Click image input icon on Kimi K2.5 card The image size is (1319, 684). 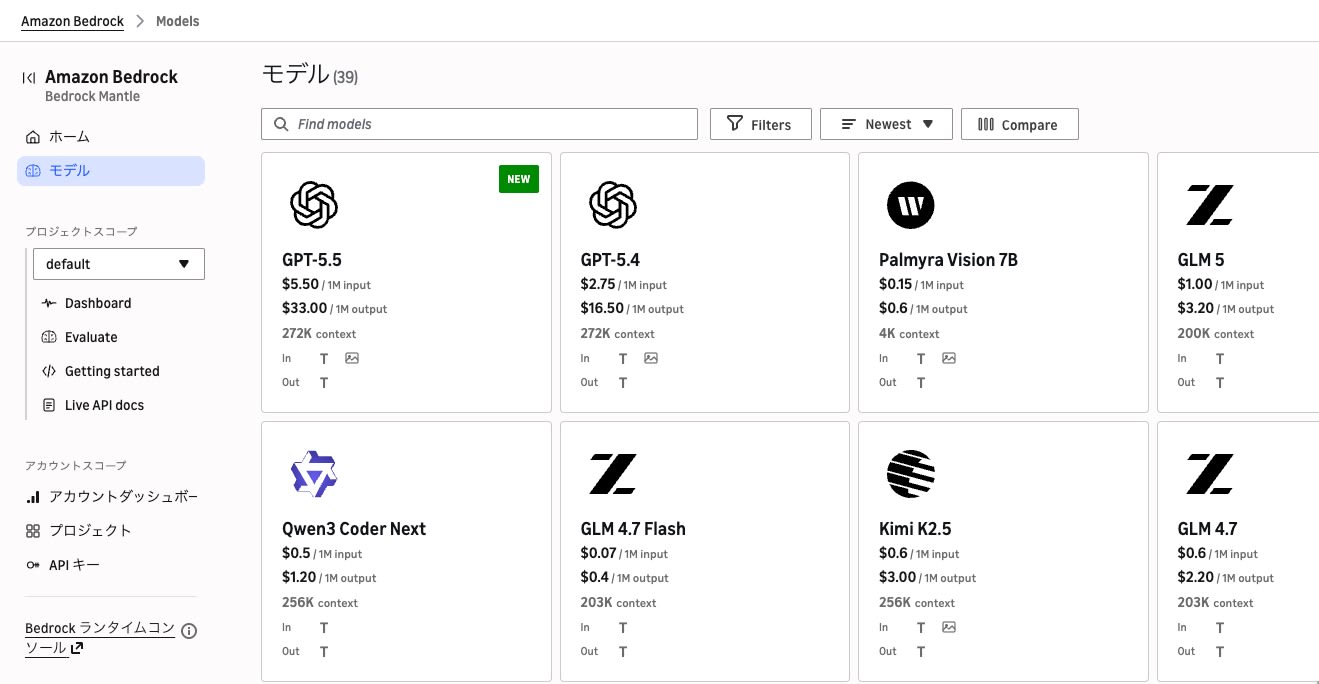(949, 627)
